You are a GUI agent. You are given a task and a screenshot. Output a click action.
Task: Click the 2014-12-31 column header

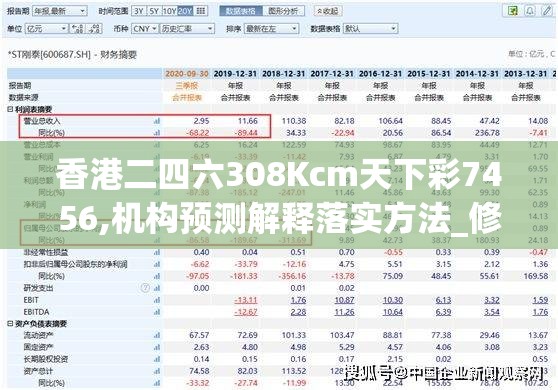click(x=477, y=74)
